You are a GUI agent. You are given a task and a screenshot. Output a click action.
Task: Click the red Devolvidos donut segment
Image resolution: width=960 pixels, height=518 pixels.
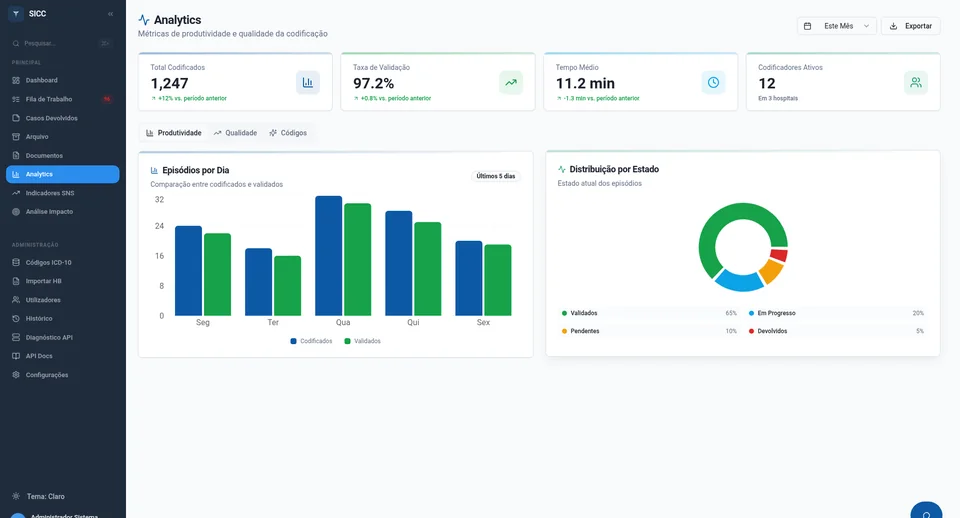coord(779,255)
